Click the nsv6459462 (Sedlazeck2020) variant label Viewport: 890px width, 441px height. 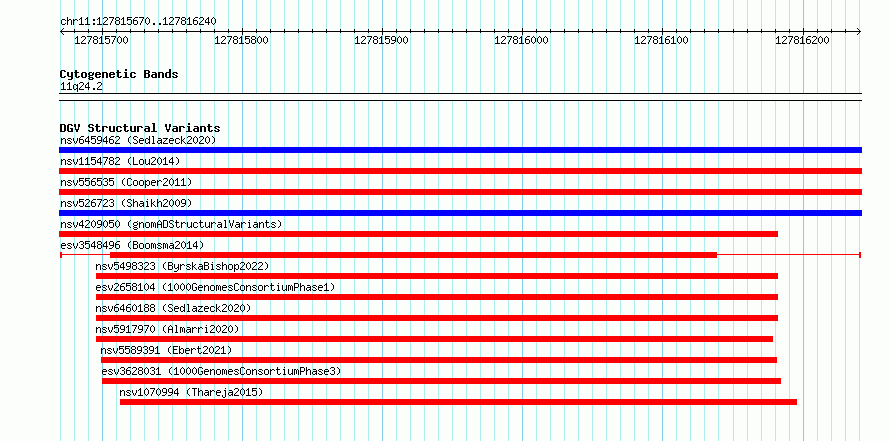coord(138,140)
